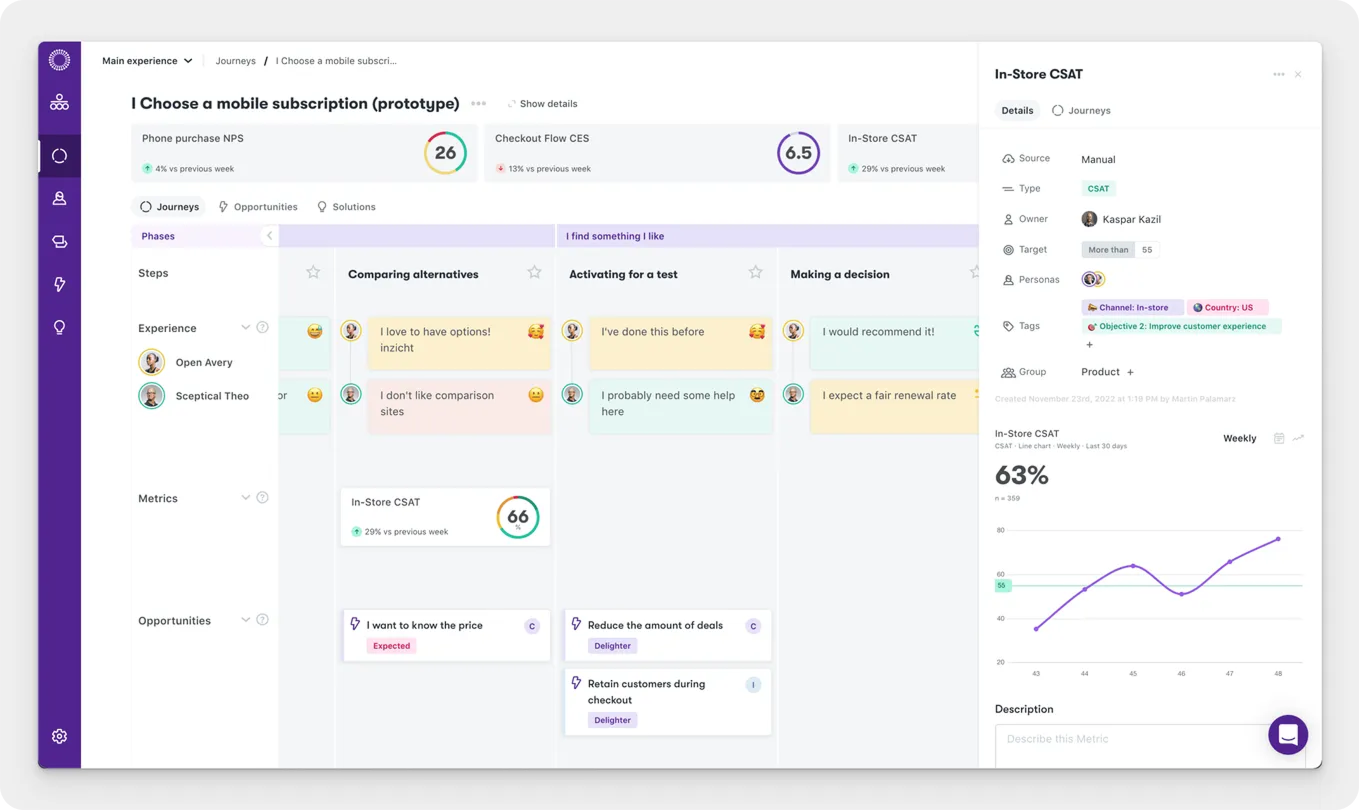Open the 'Reduce the amount of deals' opportunity

coord(668,635)
